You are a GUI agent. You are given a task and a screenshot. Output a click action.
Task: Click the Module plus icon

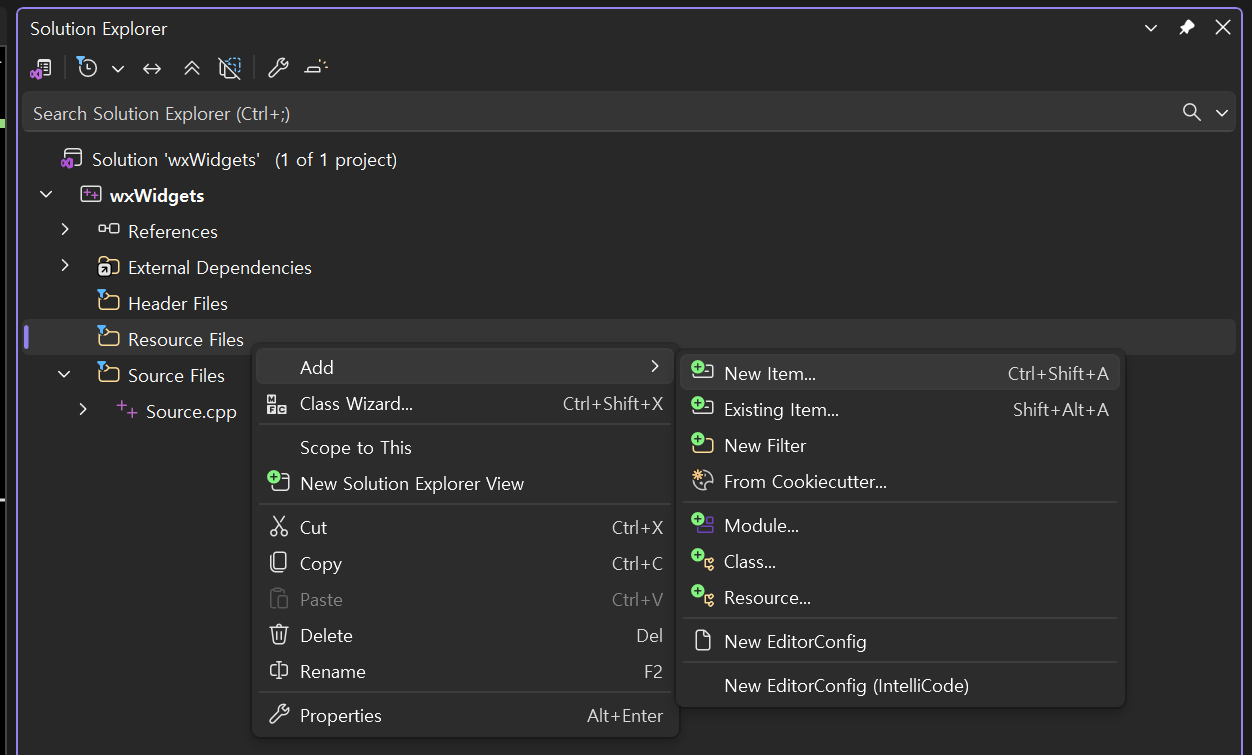click(702, 523)
